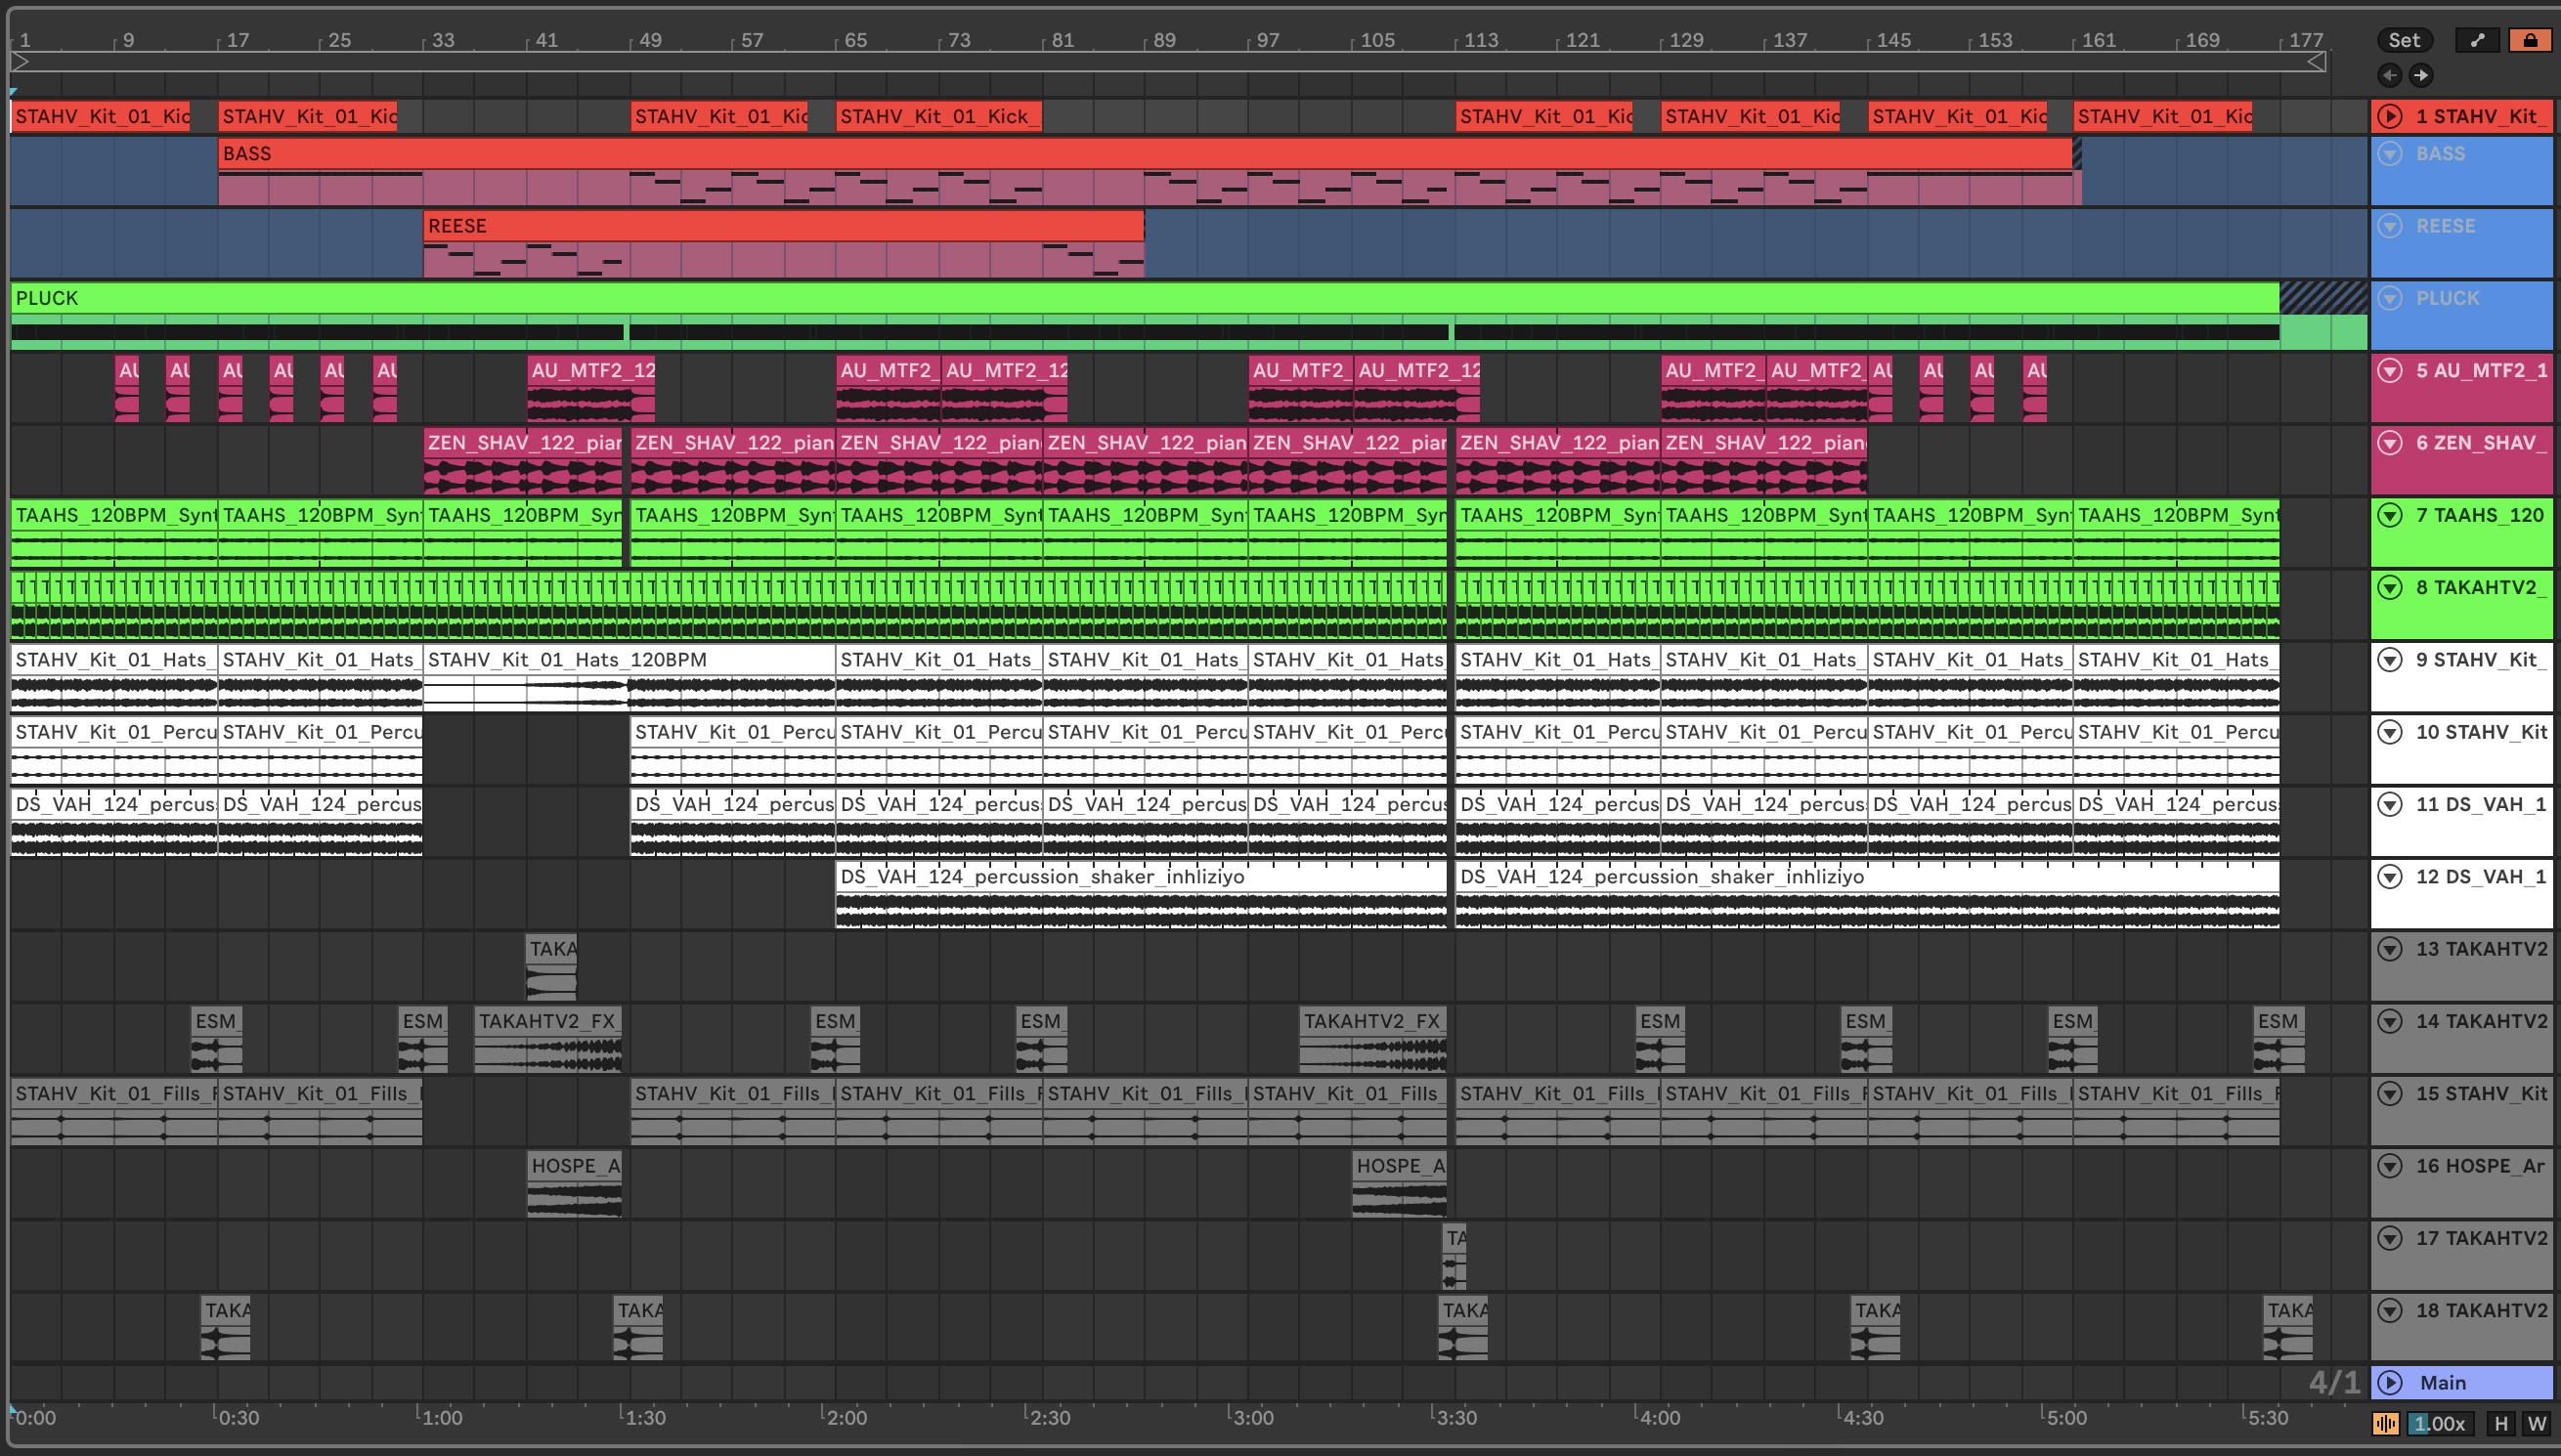Collapse the PLUCK track arrow button
This screenshot has height=1456, width=2561.
[2390, 298]
